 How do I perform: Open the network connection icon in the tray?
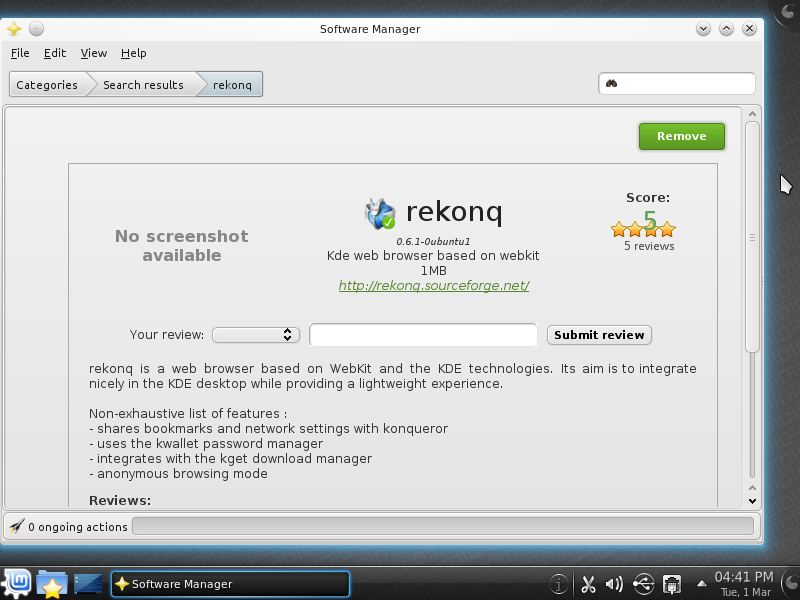click(671, 584)
